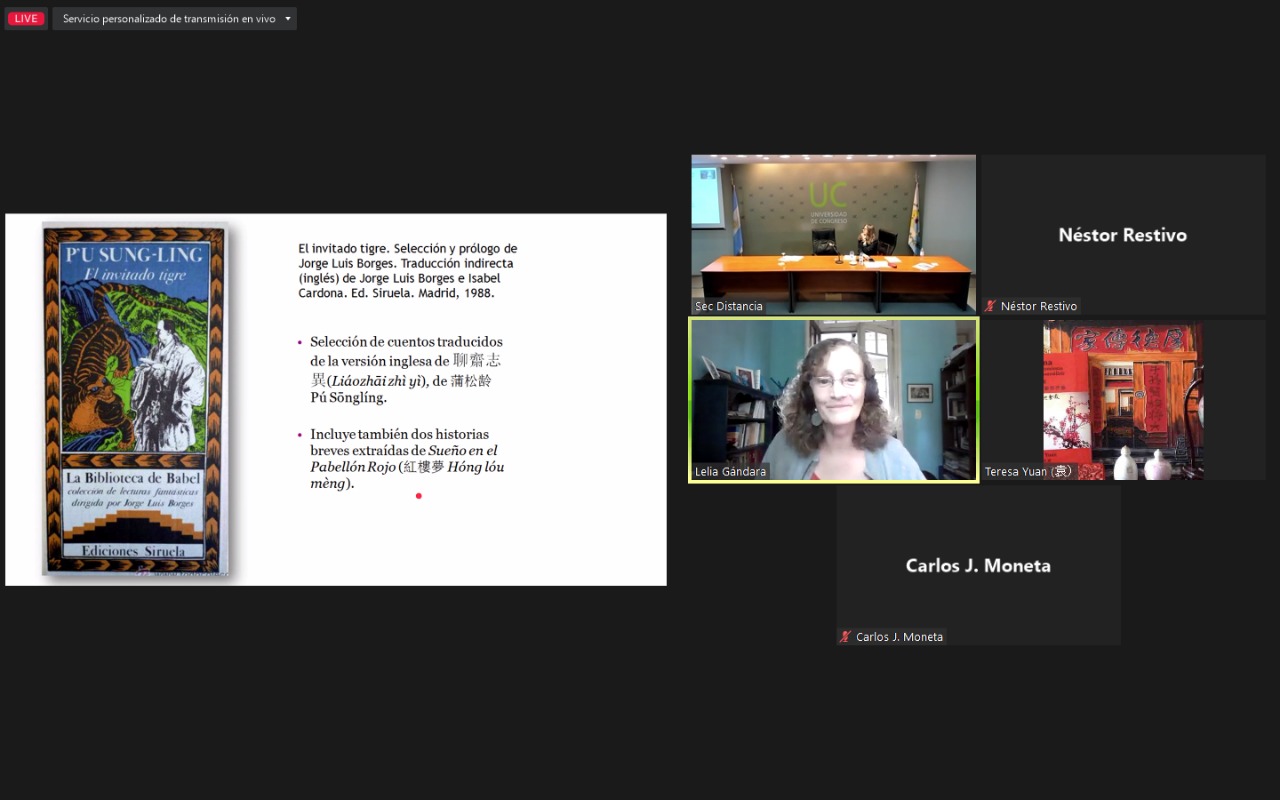Select the Teresa Yuan video tile
The image size is (1280, 800).
(1123, 400)
